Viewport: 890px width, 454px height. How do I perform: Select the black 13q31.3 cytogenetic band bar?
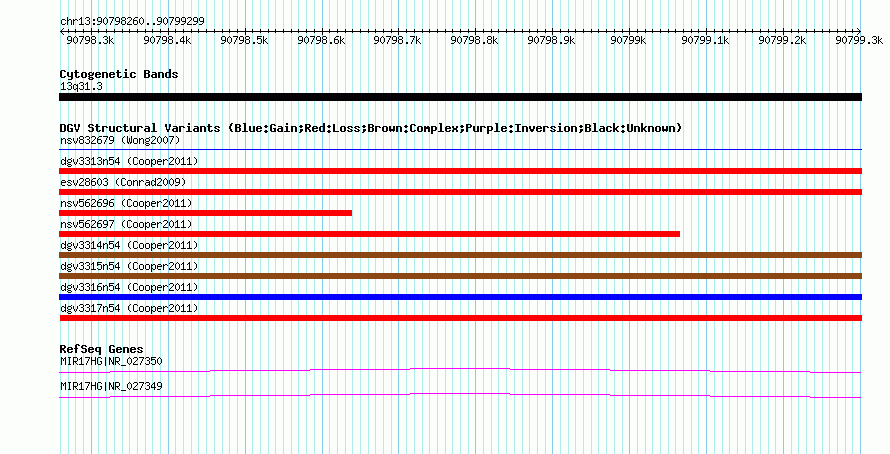(460, 97)
